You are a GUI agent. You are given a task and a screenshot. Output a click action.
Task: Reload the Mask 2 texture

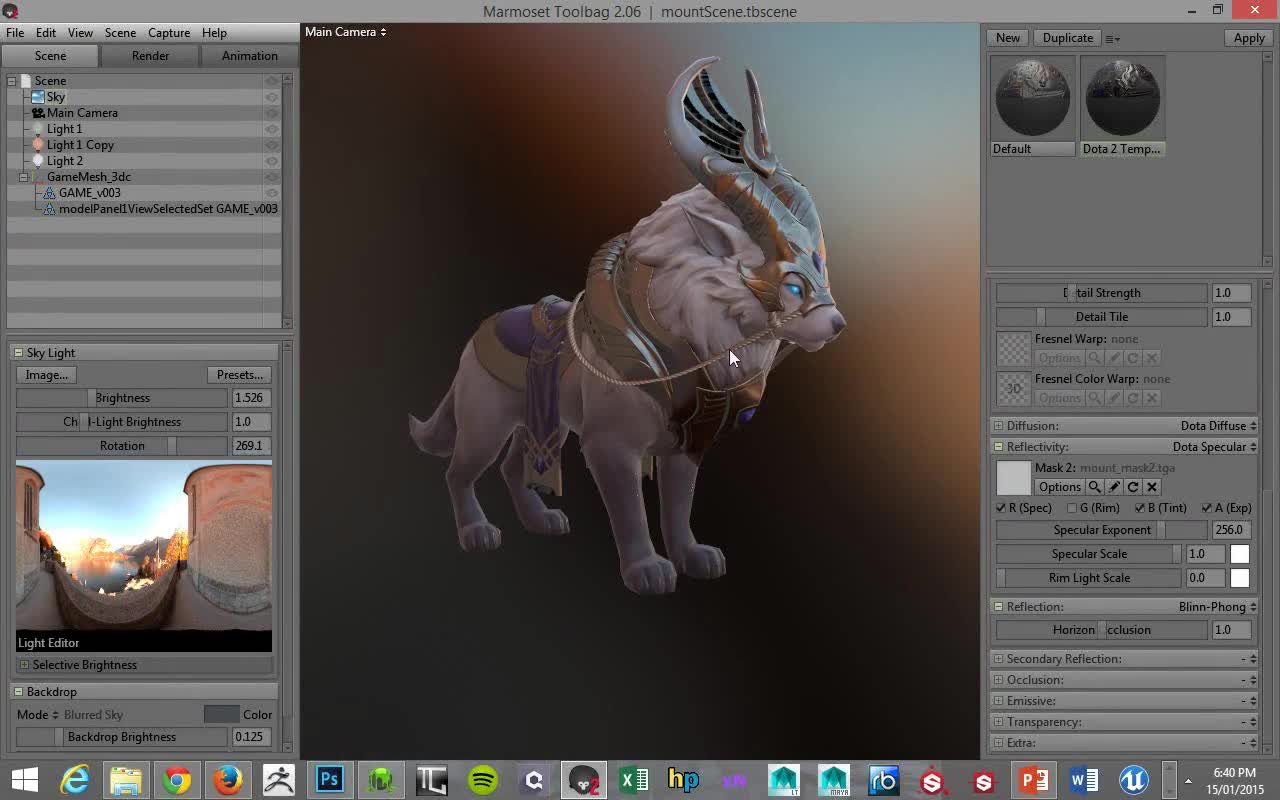click(x=1133, y=487)
